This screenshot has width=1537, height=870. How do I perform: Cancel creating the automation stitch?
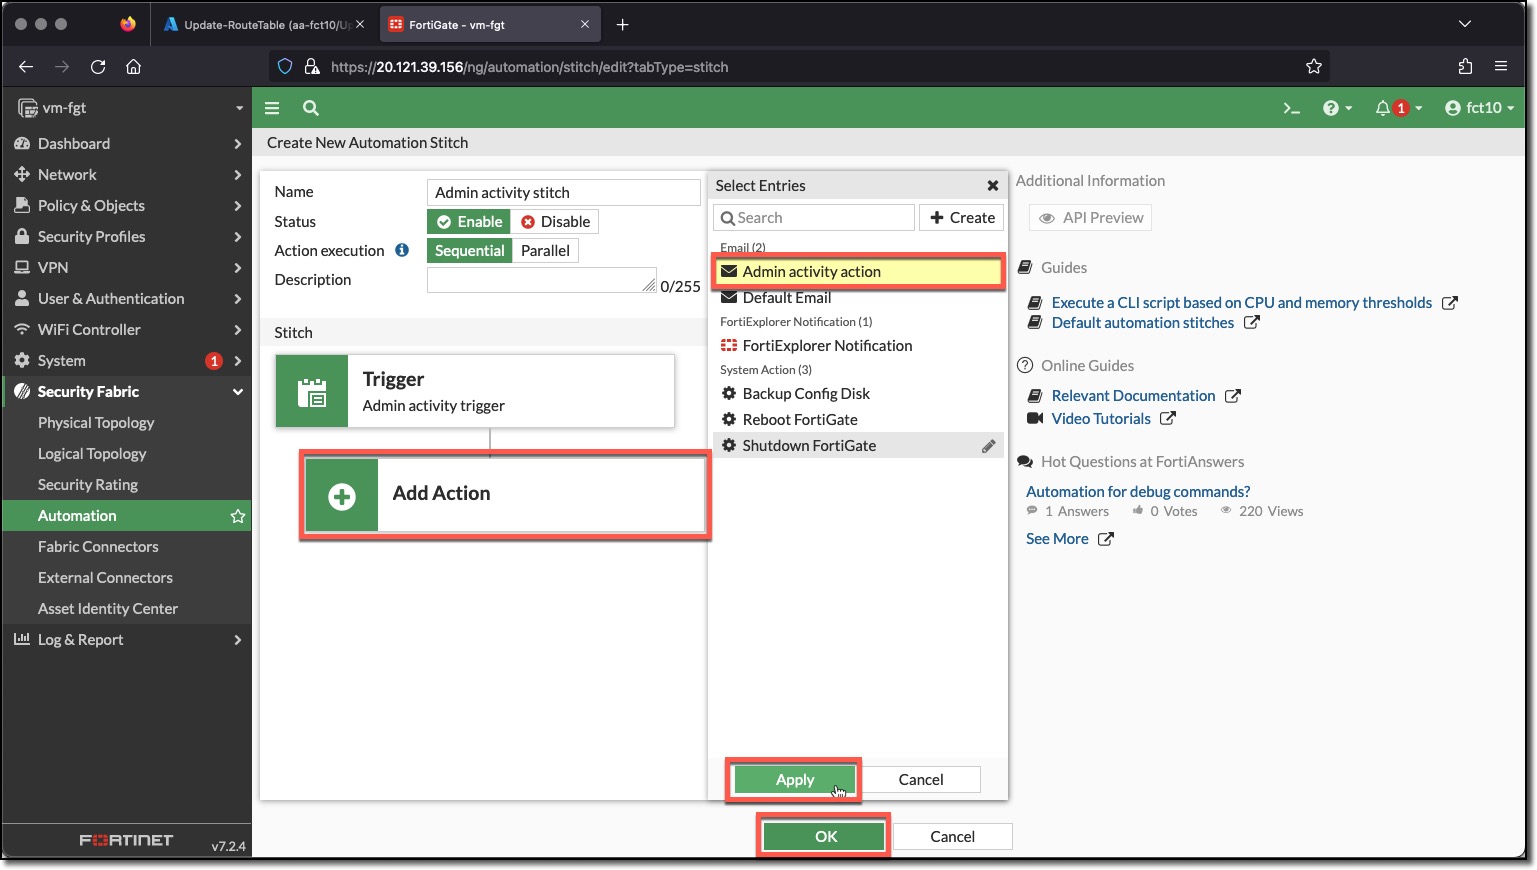[x=952, y=837]
